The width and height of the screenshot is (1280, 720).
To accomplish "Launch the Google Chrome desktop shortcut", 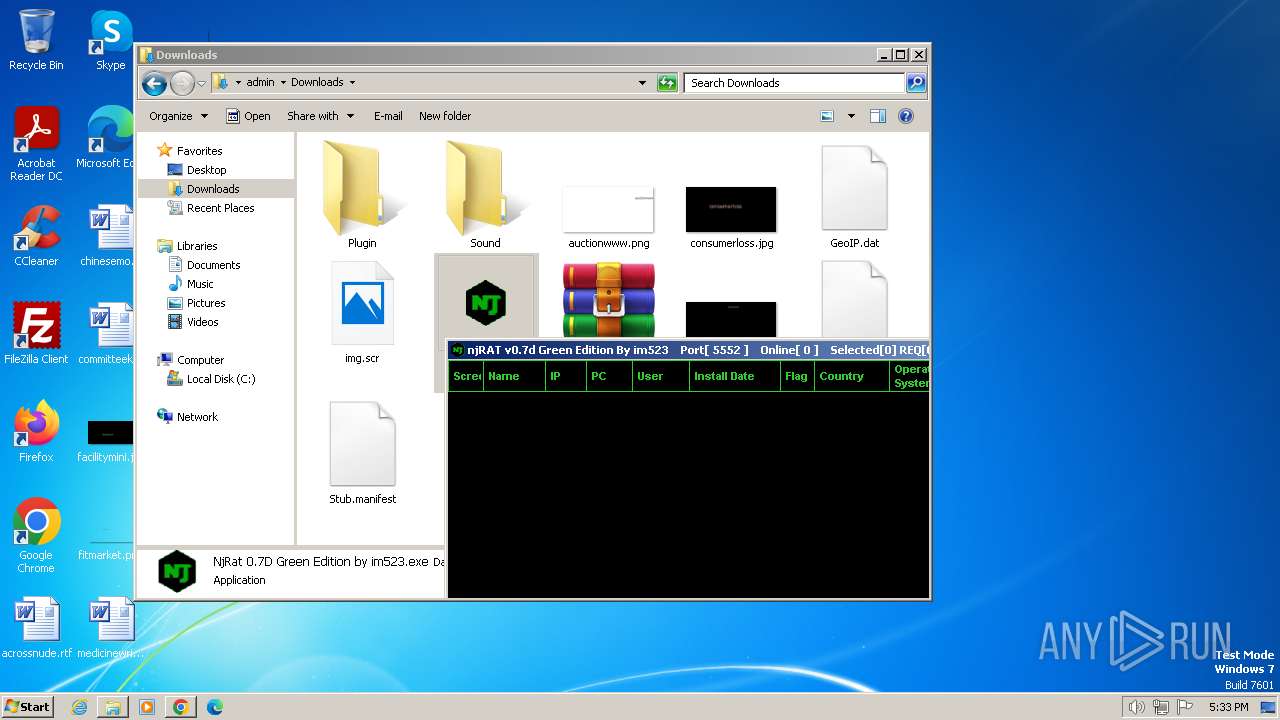I will 36,536.
